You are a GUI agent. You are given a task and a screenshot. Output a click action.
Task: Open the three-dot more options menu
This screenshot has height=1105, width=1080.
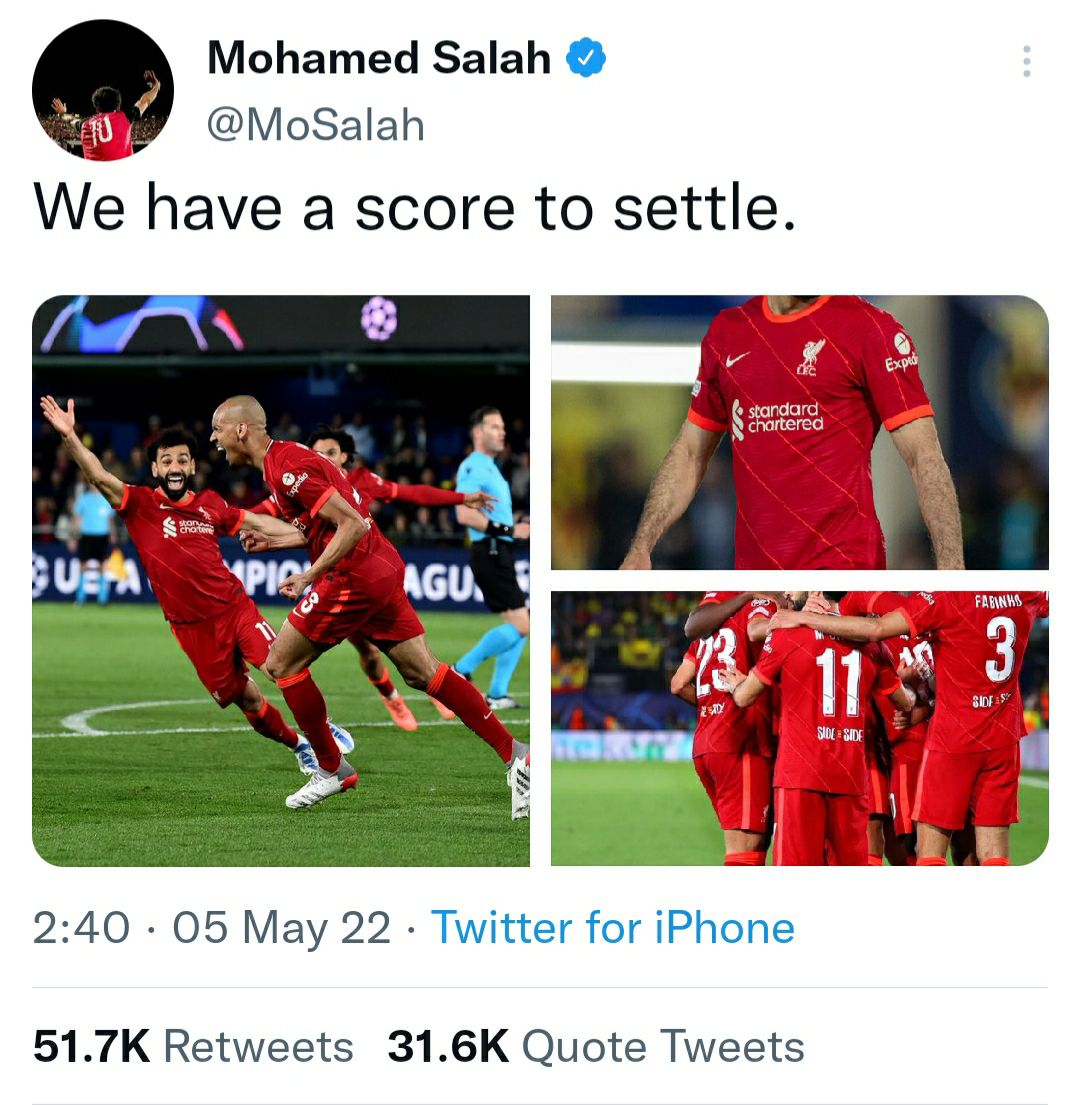click(1026, 61)
